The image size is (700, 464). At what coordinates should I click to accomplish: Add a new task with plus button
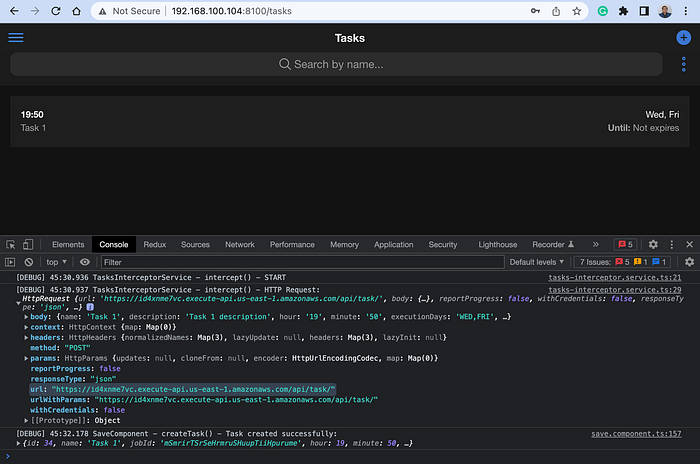(x=683, y=38)
